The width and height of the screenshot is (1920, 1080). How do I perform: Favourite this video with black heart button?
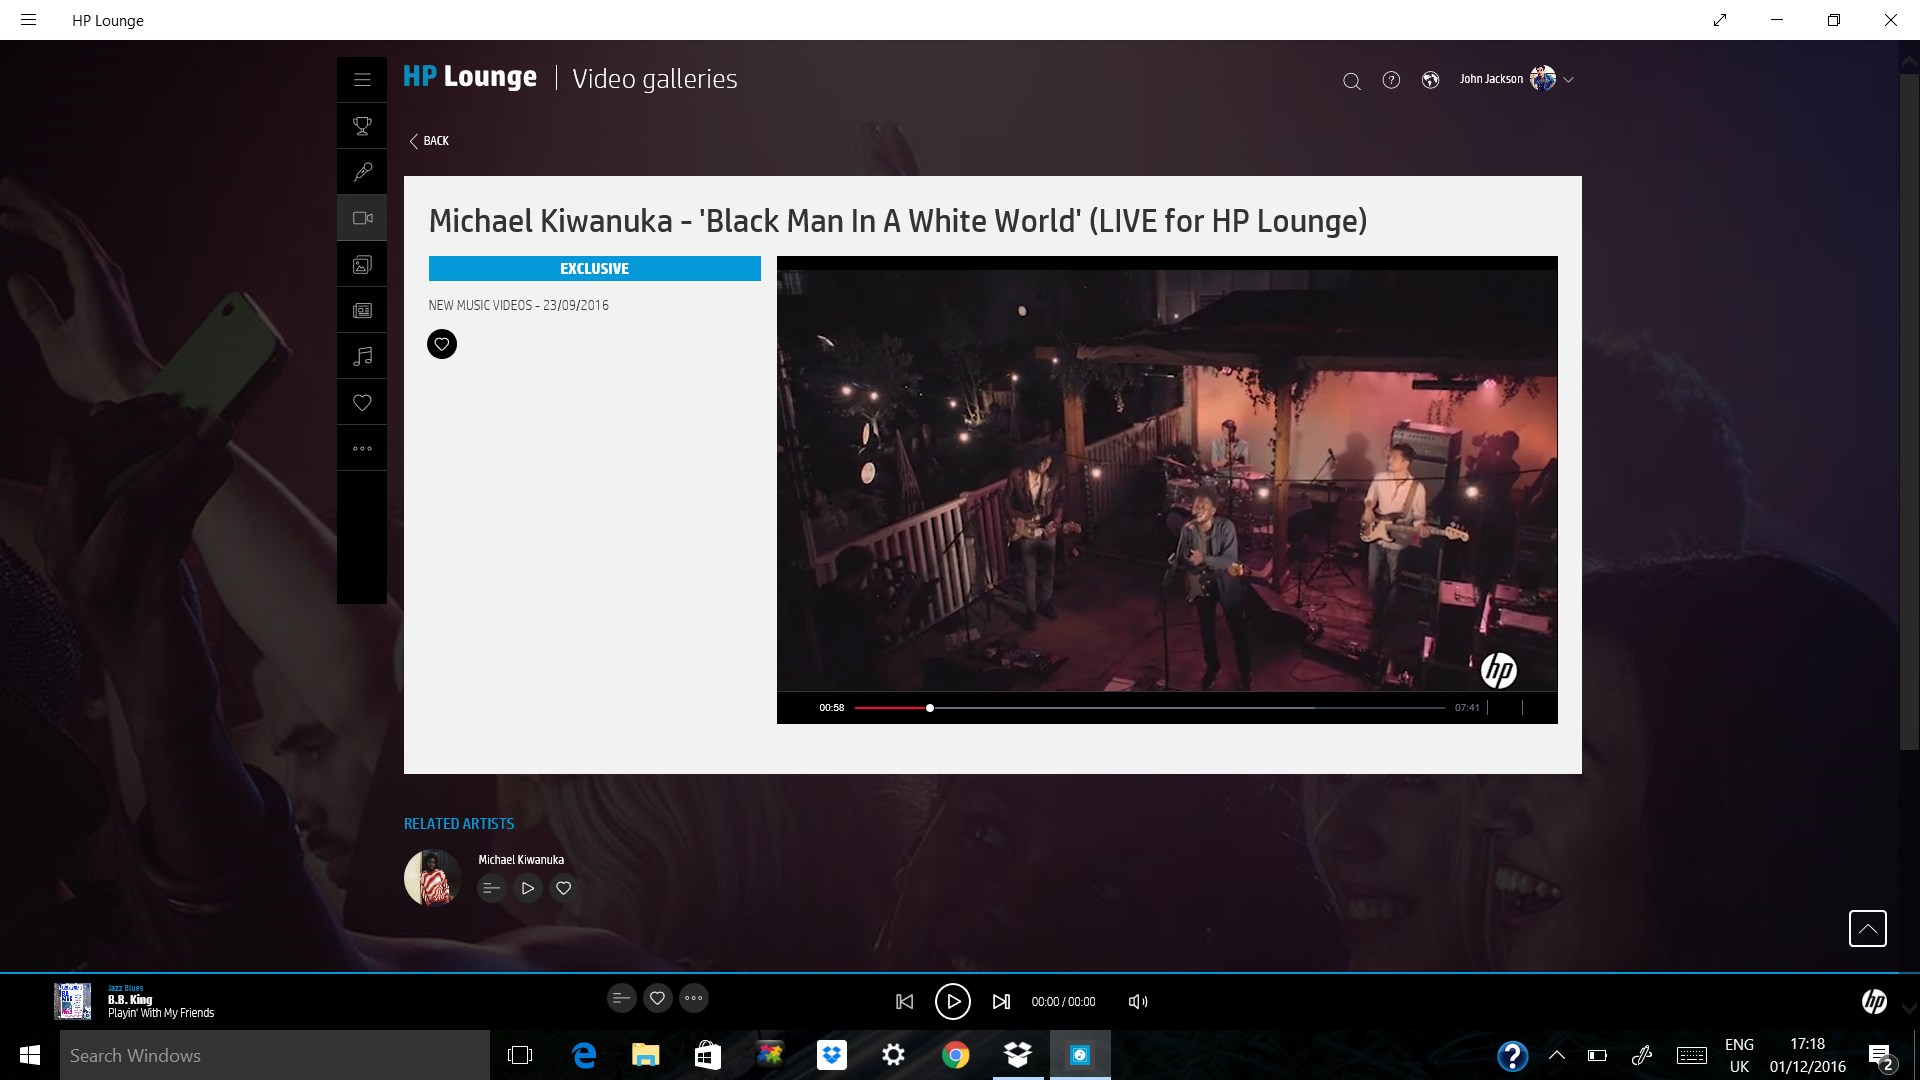(x=442, y=344)
